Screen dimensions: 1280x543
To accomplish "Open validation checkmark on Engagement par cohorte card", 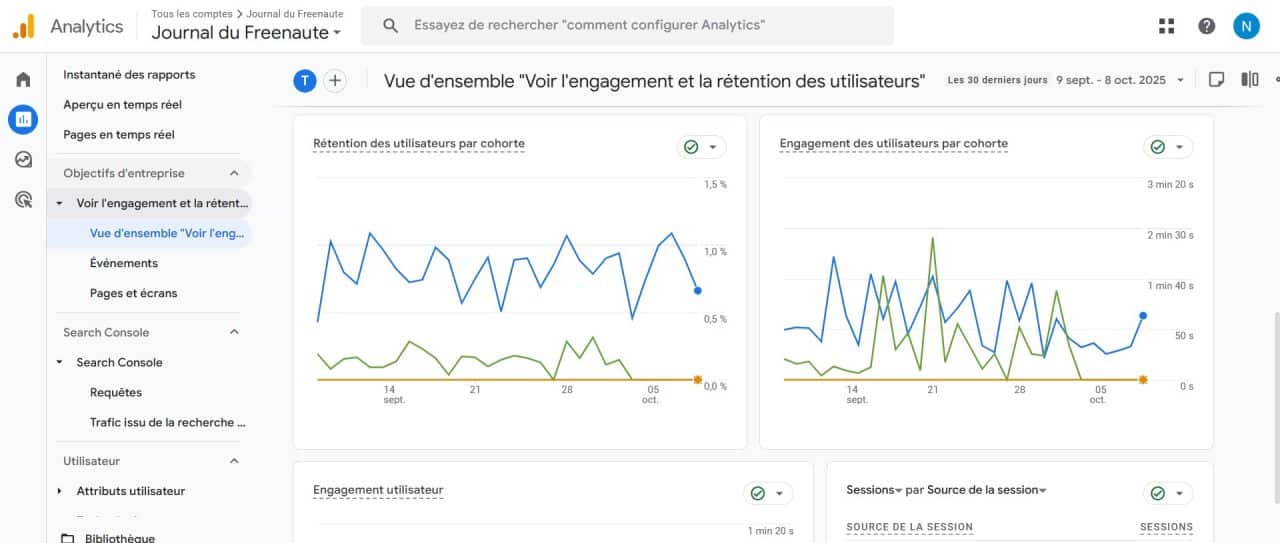I will pyautogui.click(x=1168, y=147).
